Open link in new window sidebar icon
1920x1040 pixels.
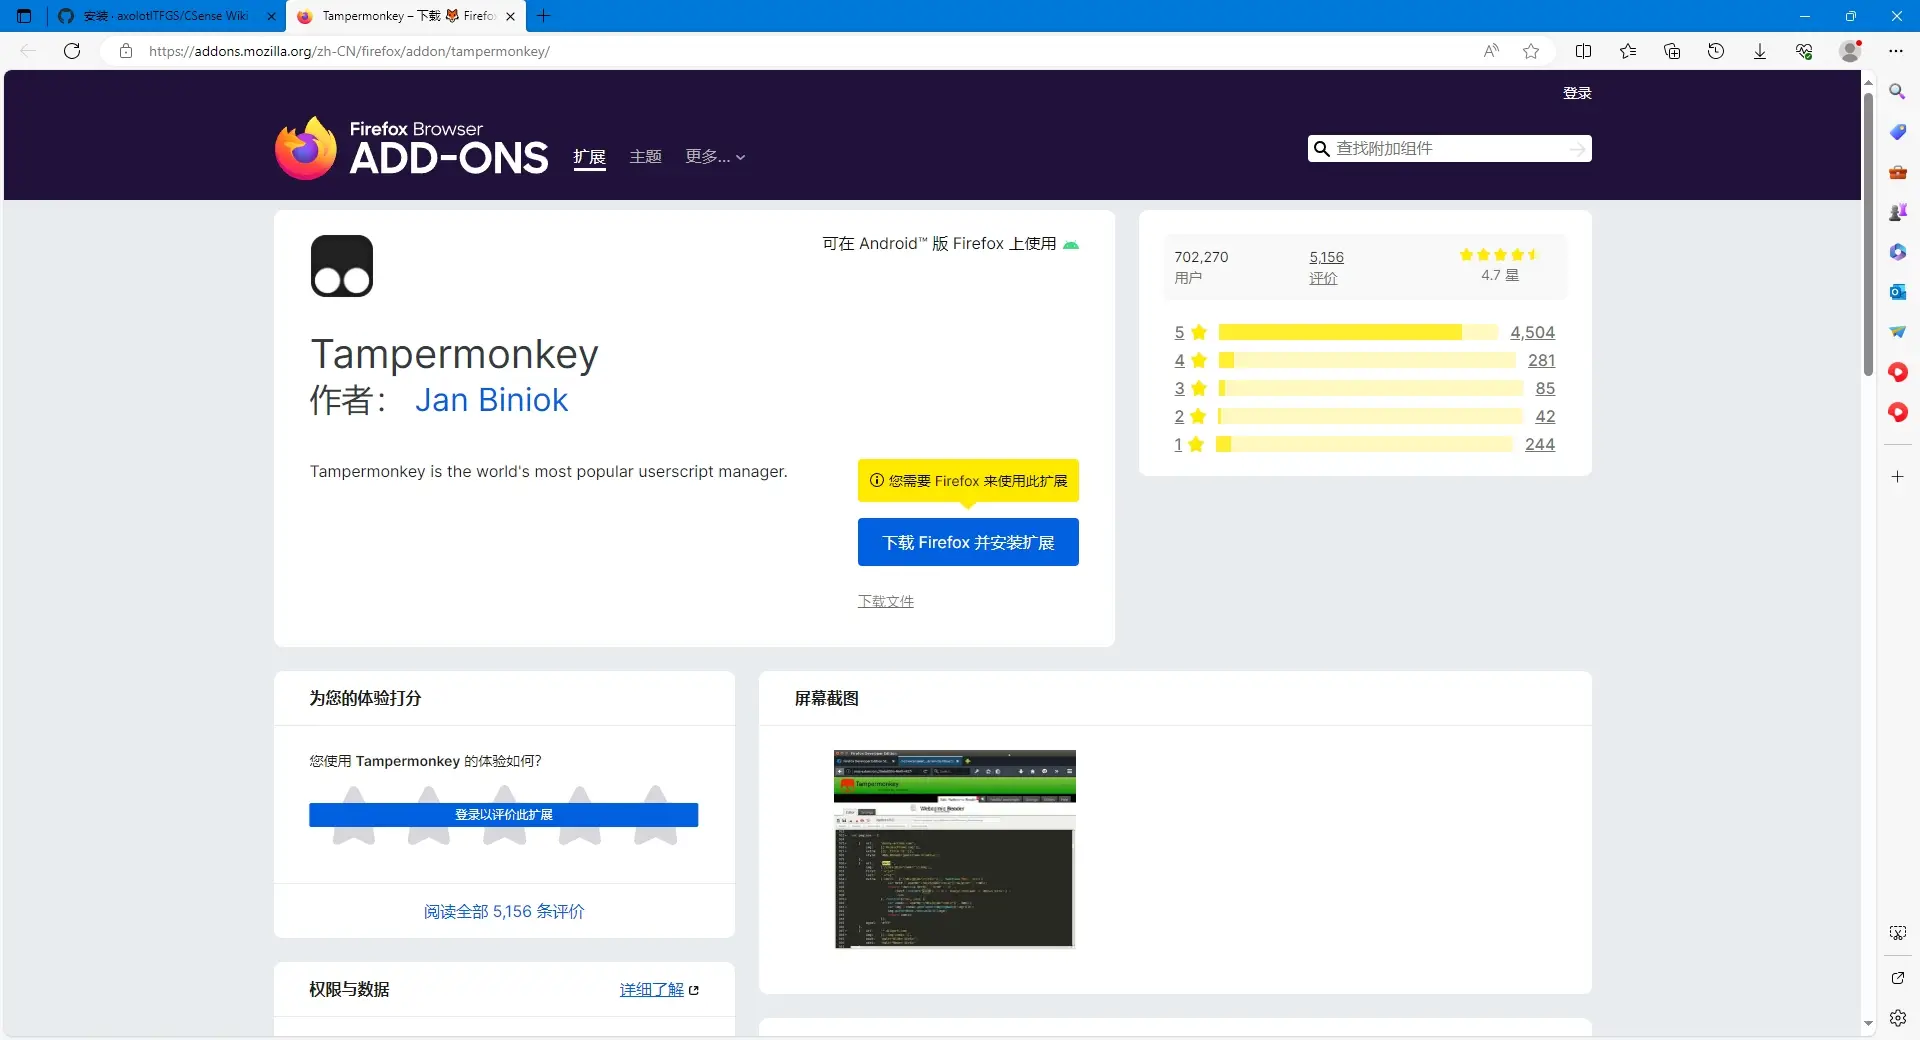tap(1897, 978)
